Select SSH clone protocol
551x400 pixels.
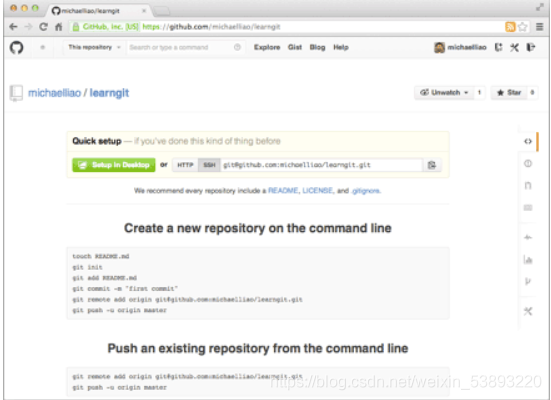click(x=209, y=165)
